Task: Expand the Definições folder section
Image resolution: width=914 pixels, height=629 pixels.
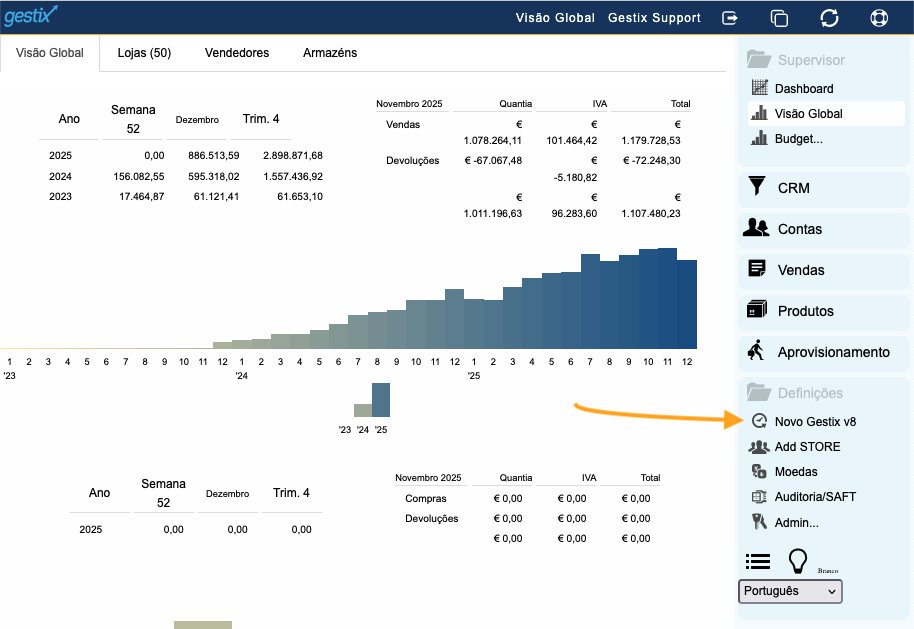Action: (809, 393)
